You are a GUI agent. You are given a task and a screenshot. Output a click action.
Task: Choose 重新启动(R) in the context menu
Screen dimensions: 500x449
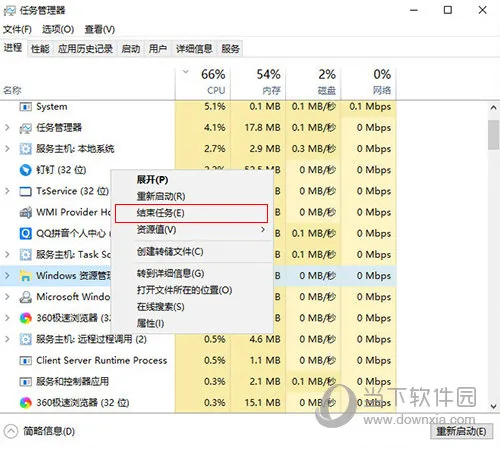point(192,196)
